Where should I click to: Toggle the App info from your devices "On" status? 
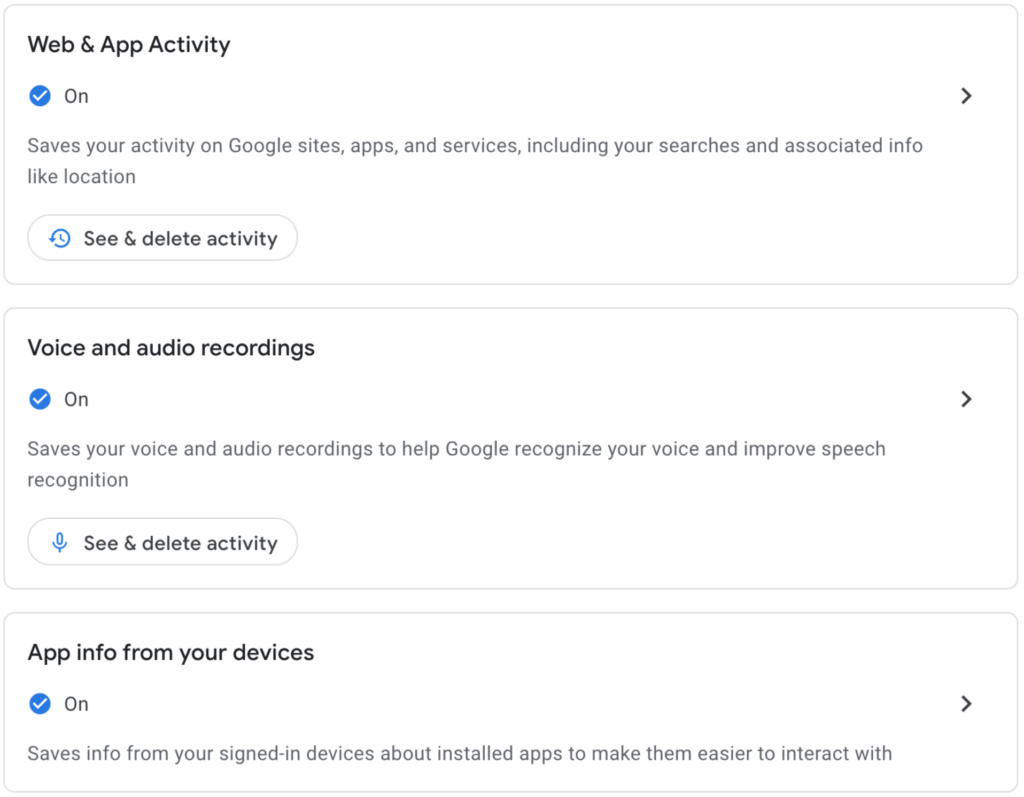(77, 704)
